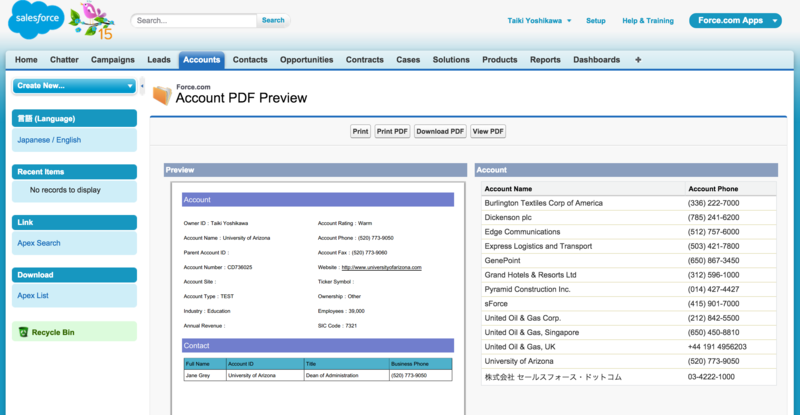Click the Print PDF button
800x415 pixels.
(x=392, y=131)
